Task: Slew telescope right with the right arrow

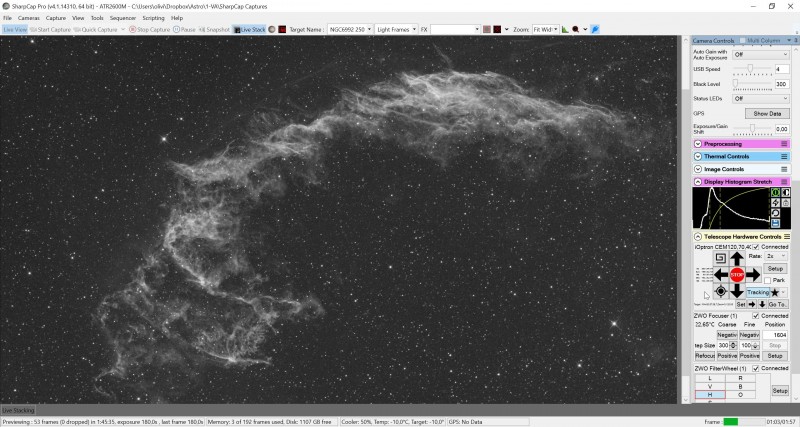Action: (x=753, y=275)
